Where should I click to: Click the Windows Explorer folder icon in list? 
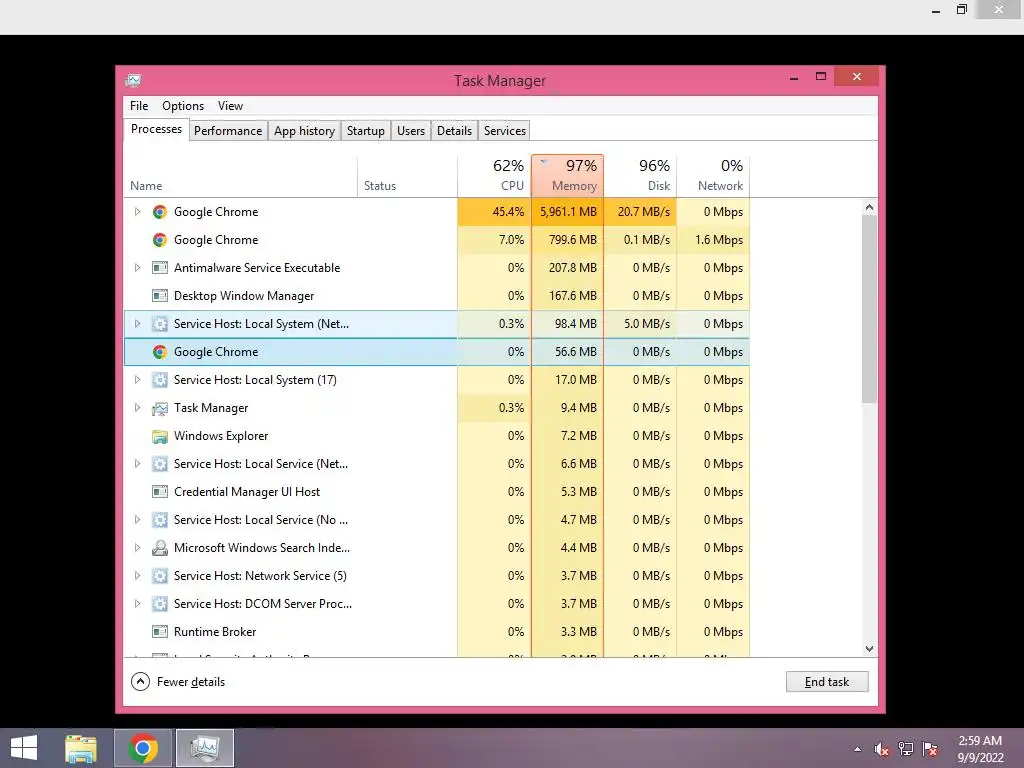point(160,436)
